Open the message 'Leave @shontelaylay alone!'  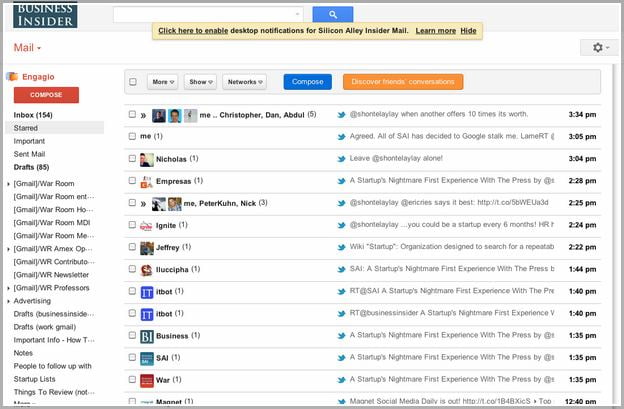[396, 158]
